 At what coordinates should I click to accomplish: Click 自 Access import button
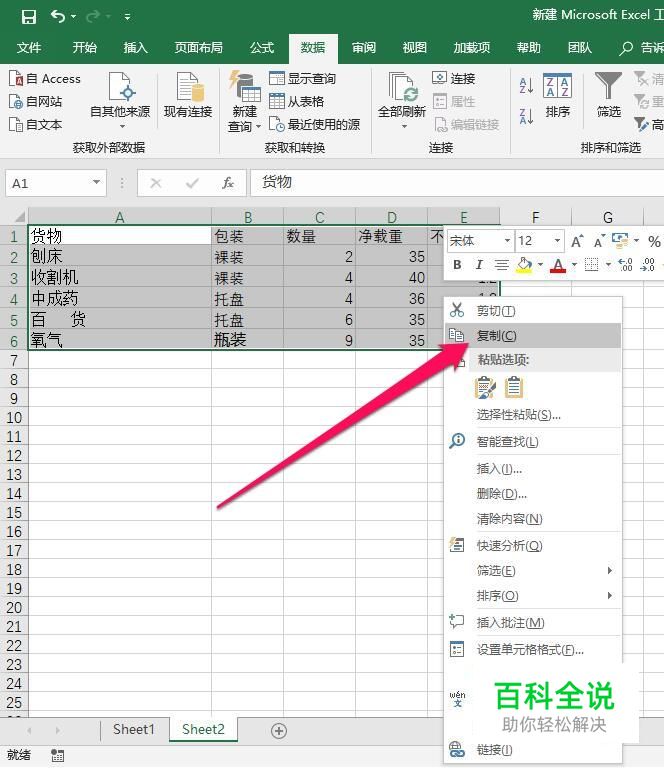45,79
